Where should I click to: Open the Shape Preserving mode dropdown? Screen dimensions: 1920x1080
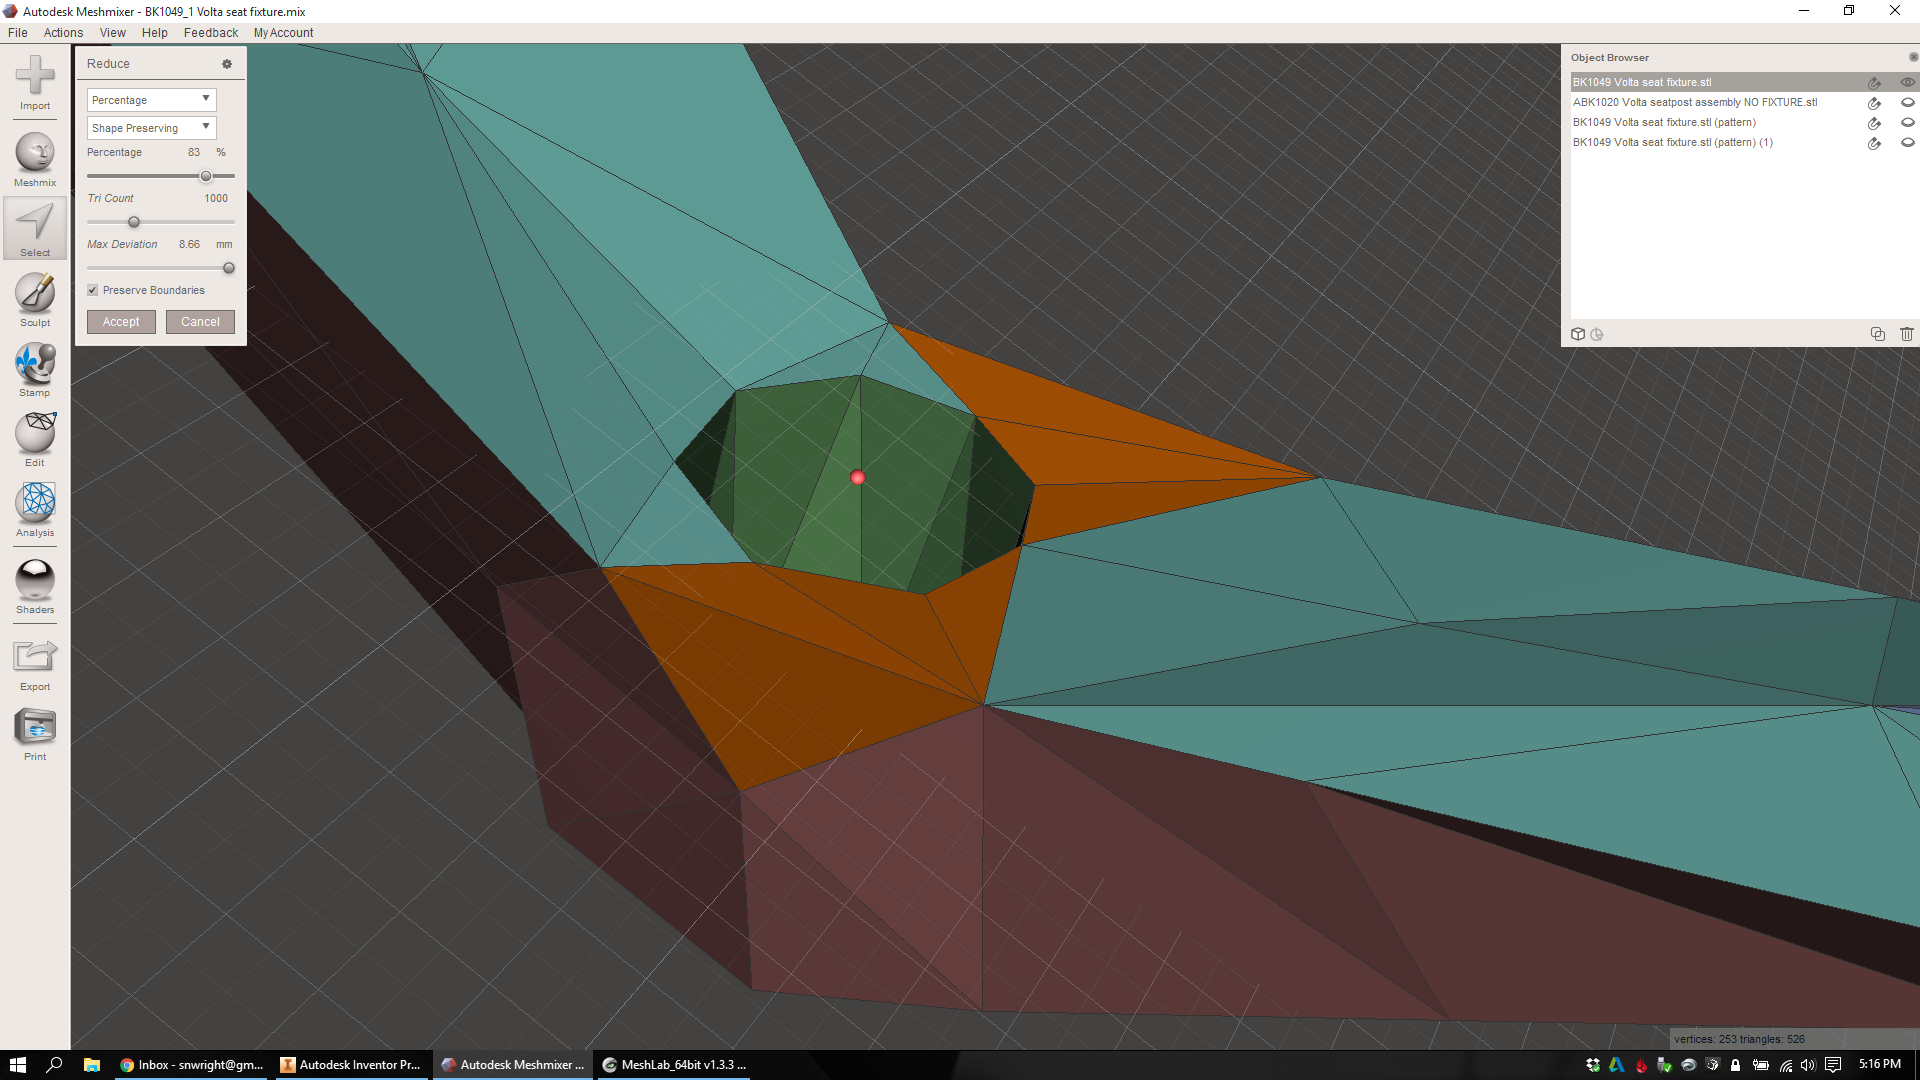pyautogui.click(x=151, y=128)
